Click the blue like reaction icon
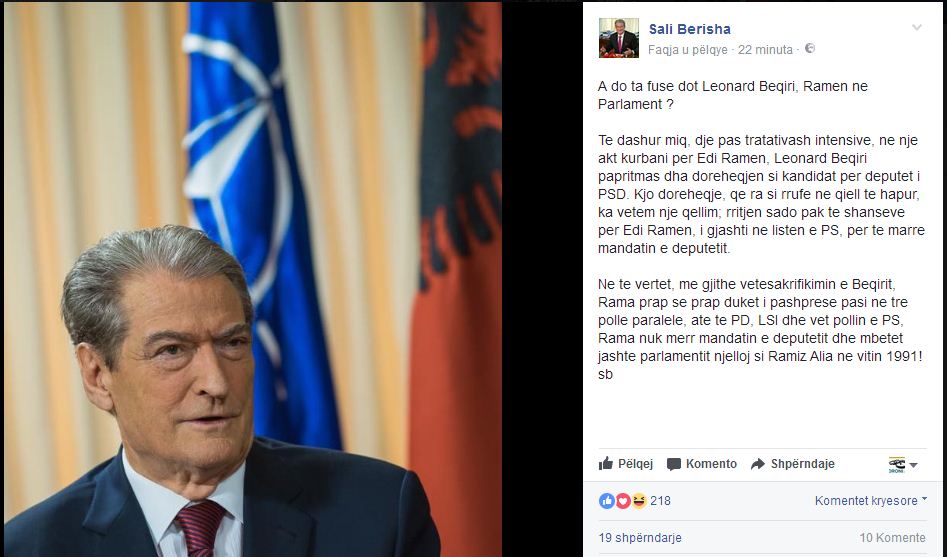The width and height of the screenshot is (947, 557). tap(606, 500)
